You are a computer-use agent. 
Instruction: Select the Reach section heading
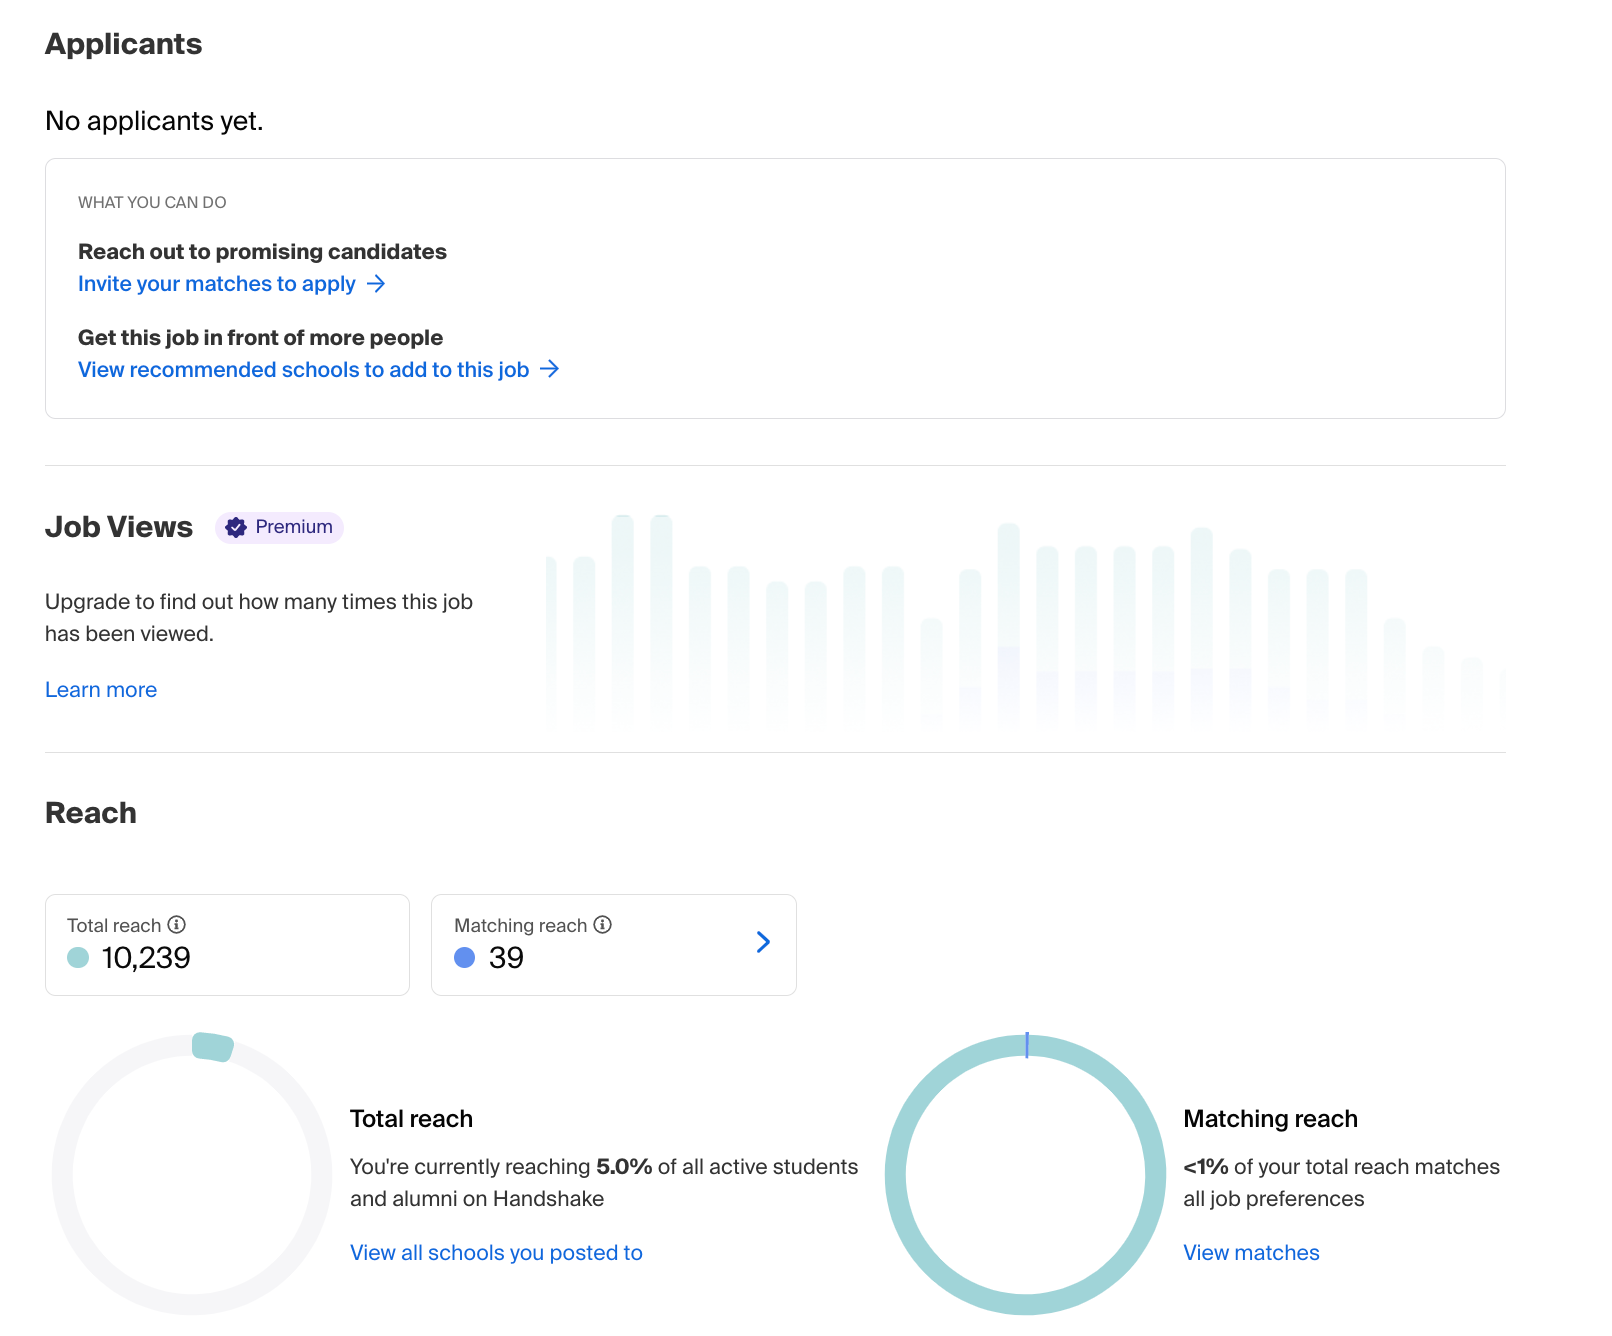pos(90,813)
